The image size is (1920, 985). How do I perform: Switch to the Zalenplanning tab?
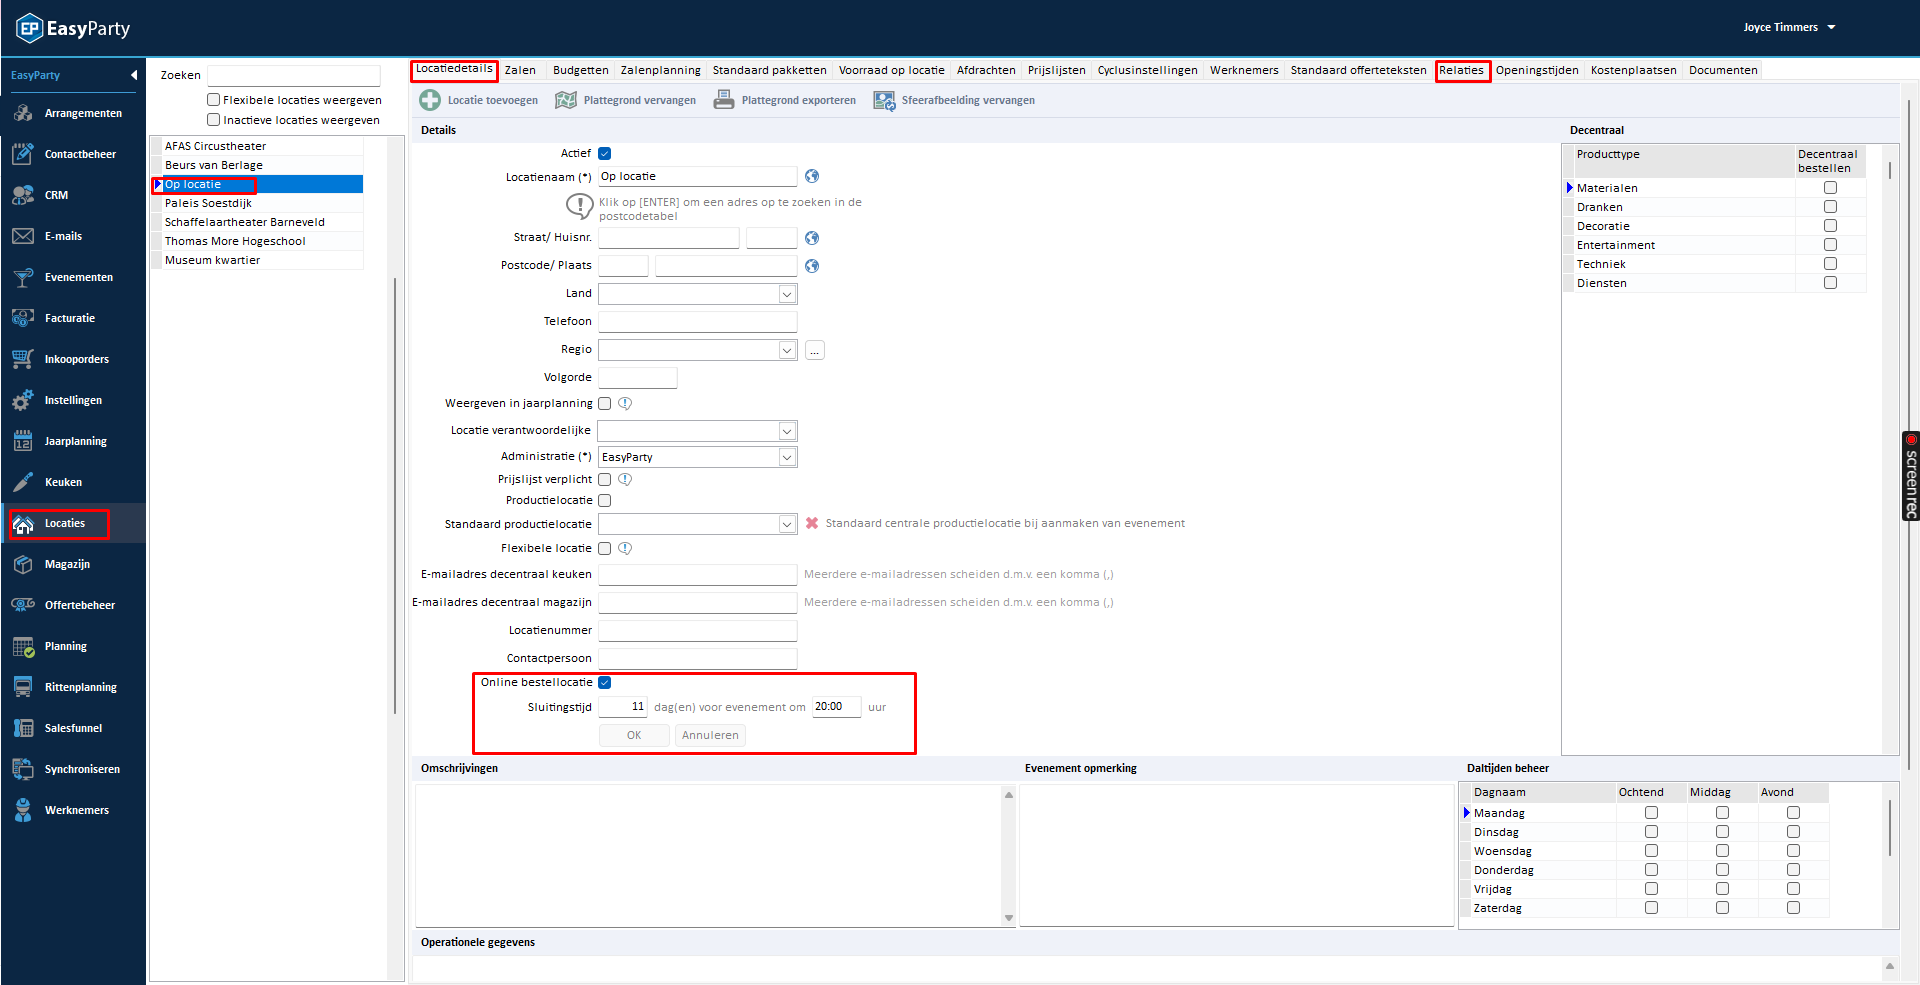pos(660,70)
